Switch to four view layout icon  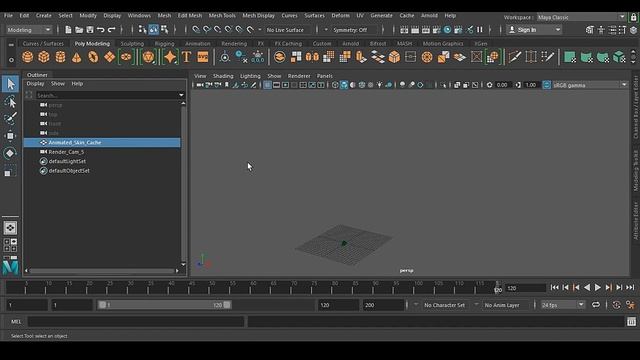(x=10, y=245)
